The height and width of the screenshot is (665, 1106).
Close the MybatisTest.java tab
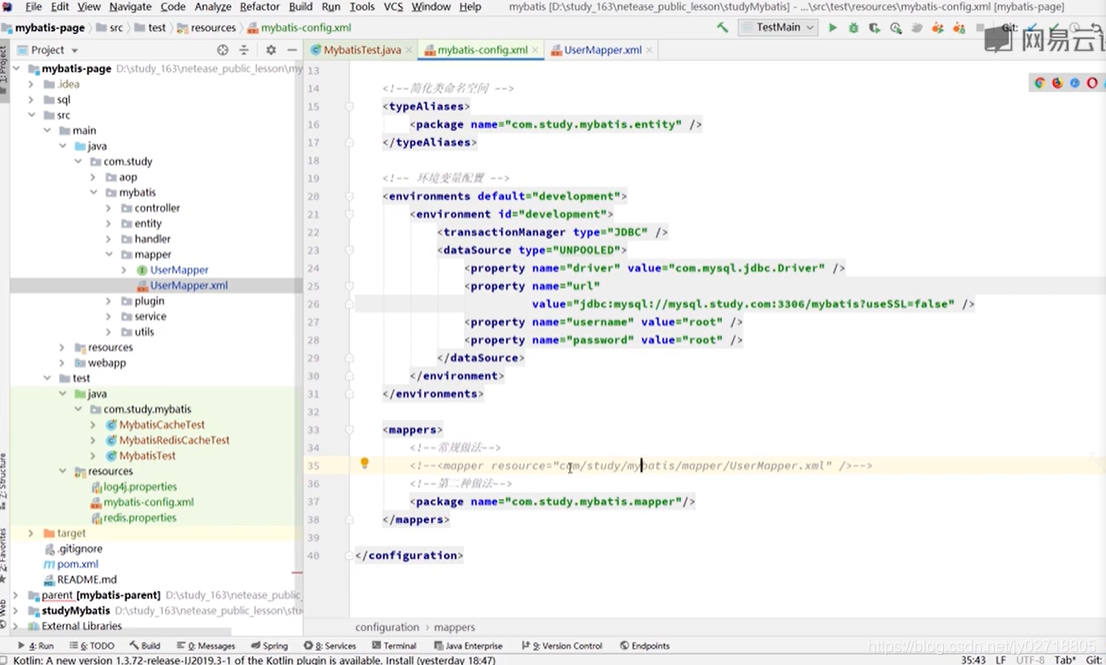408,50
